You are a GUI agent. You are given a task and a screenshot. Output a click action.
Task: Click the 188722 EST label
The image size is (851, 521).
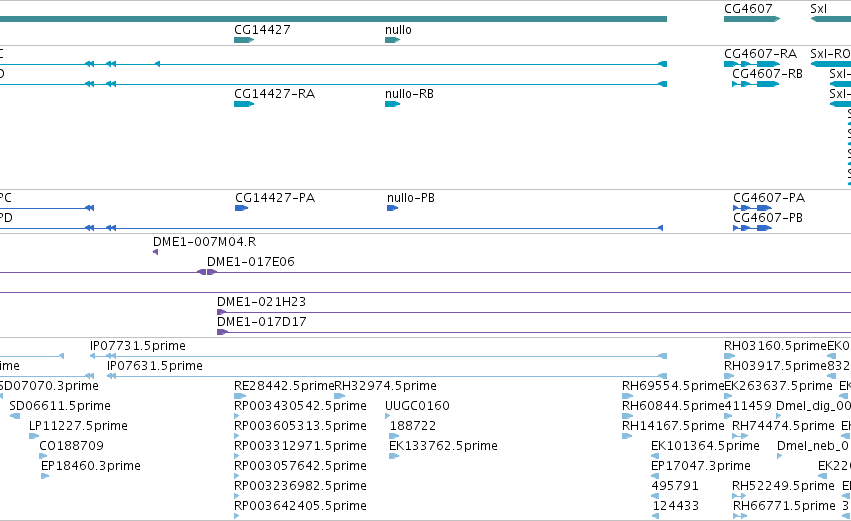click(412, 426)
